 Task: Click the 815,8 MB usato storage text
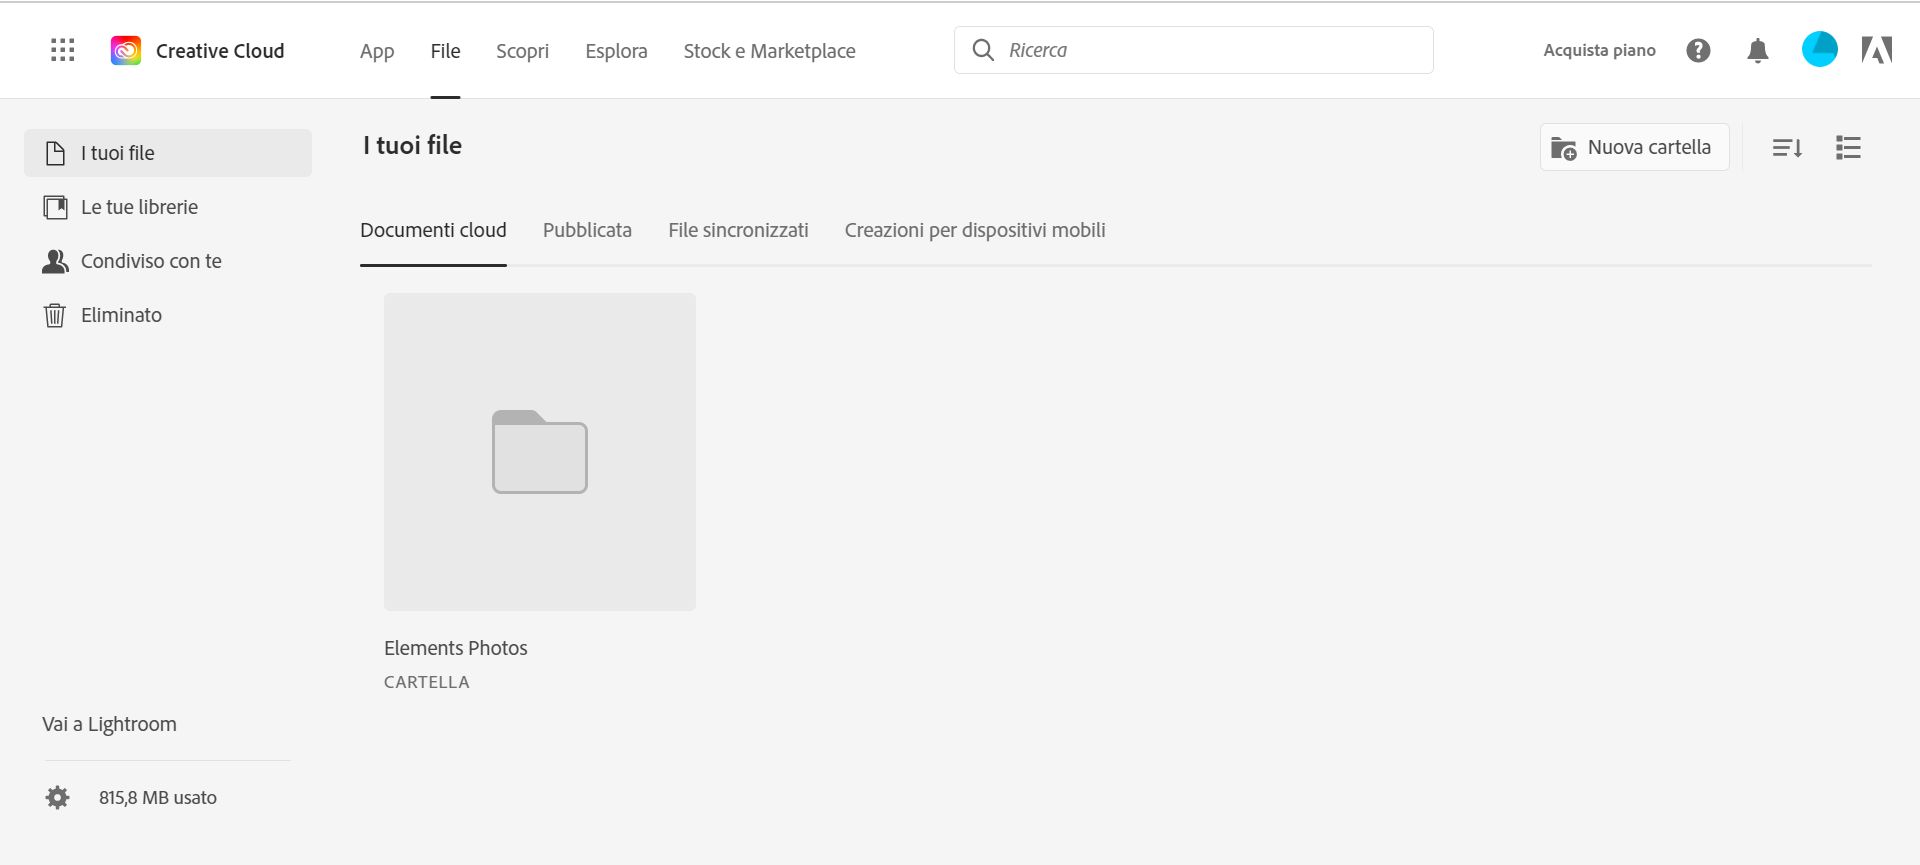[158, 797]
